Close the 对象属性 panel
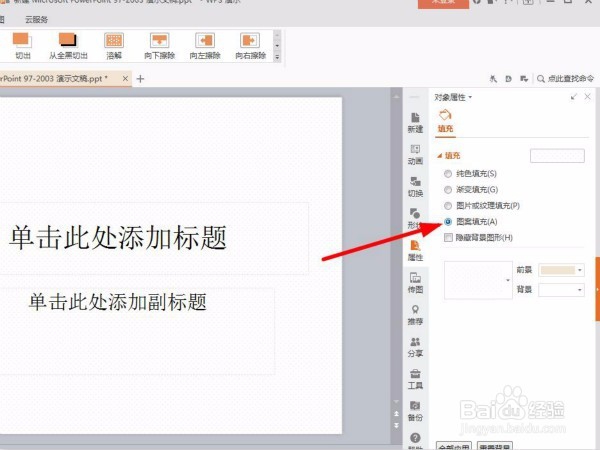 tap(587, 97)
